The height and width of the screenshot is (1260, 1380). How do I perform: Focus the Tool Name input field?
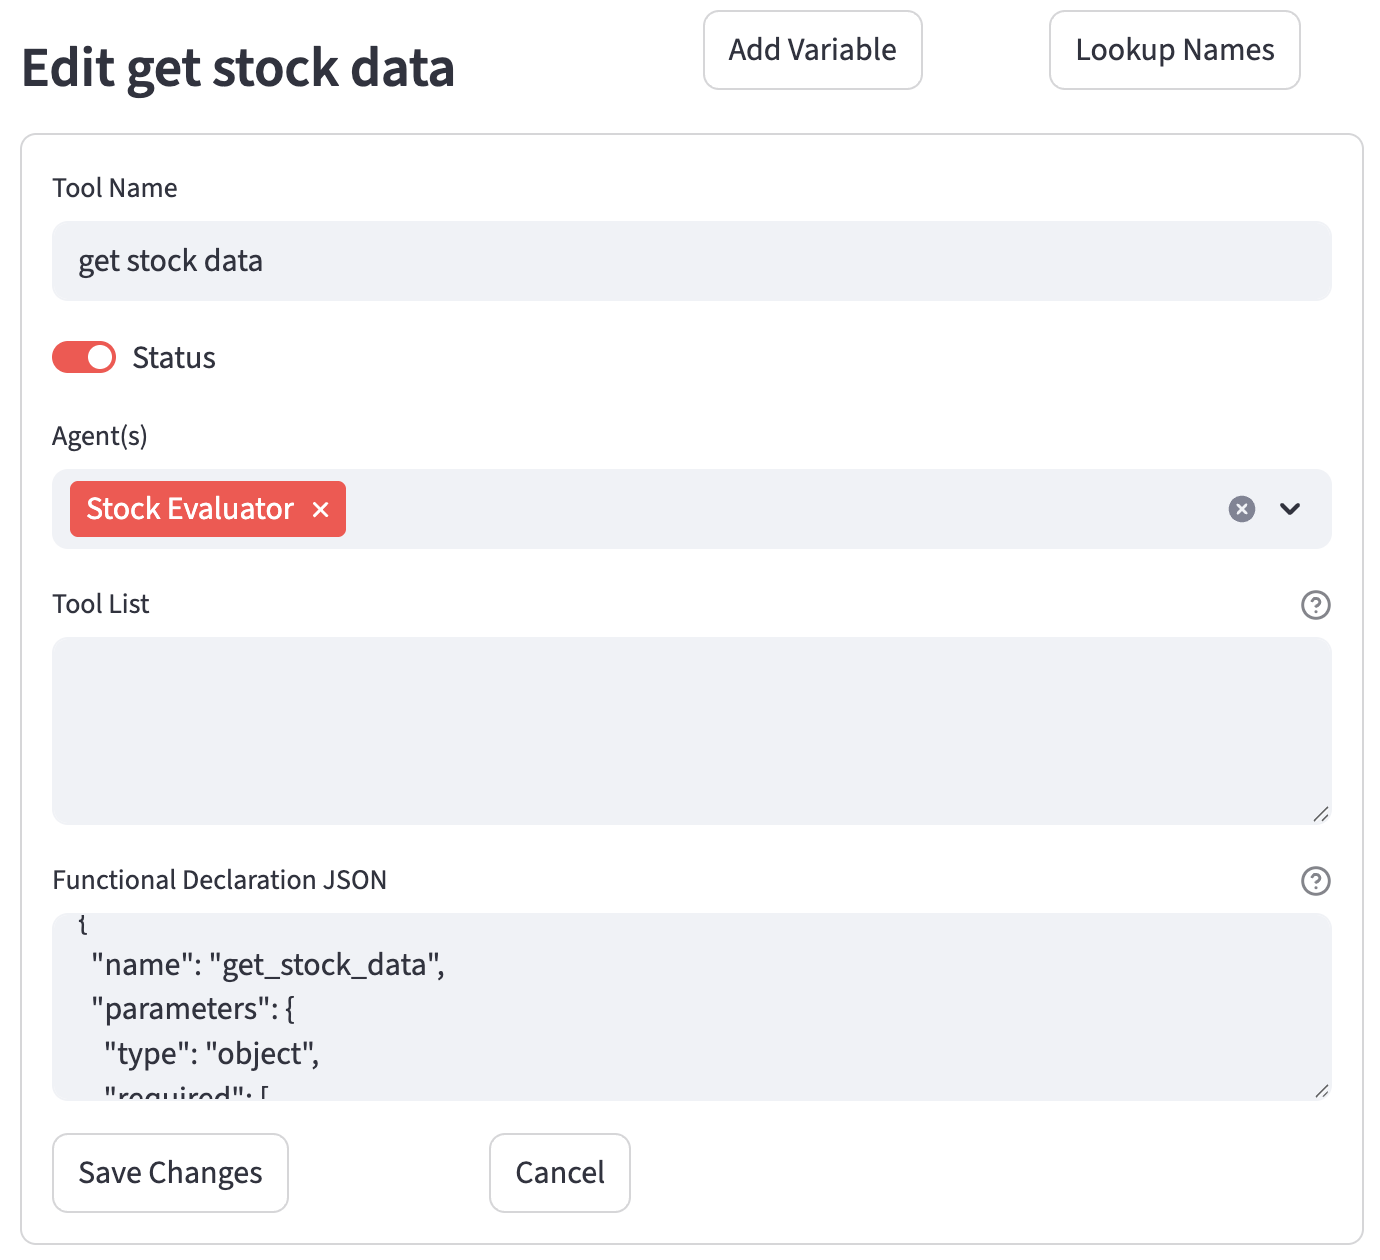click(x=691, y=261)
